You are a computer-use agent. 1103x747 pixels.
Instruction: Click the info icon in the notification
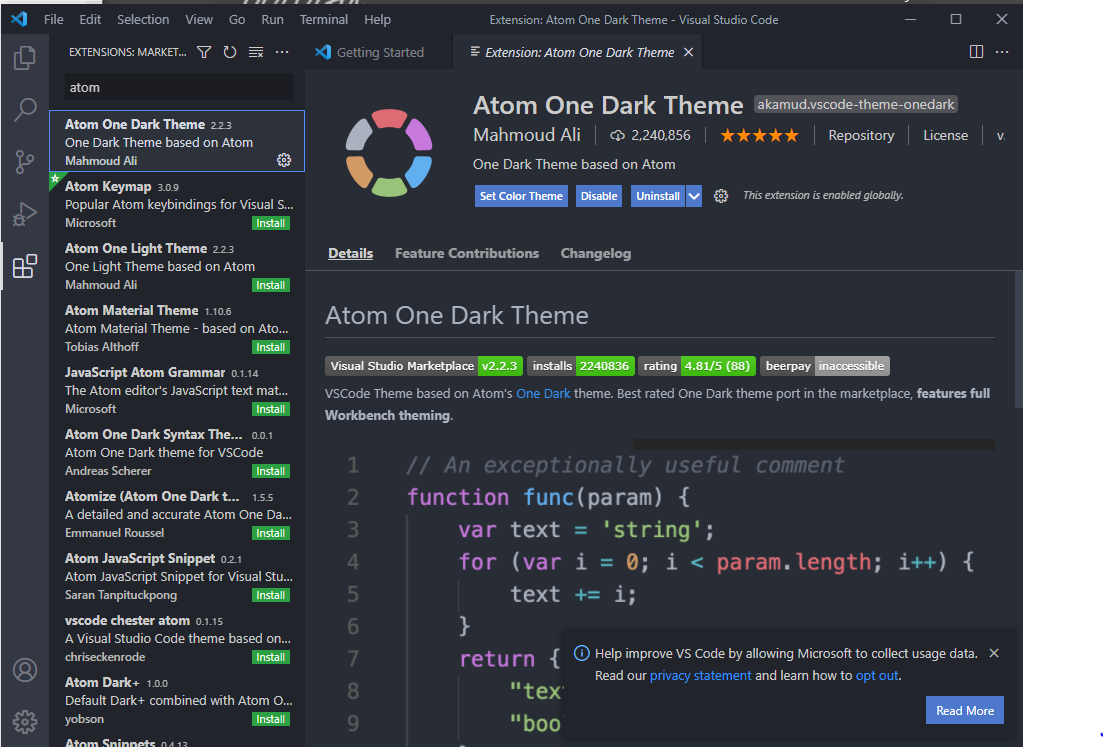pos(582,653)
